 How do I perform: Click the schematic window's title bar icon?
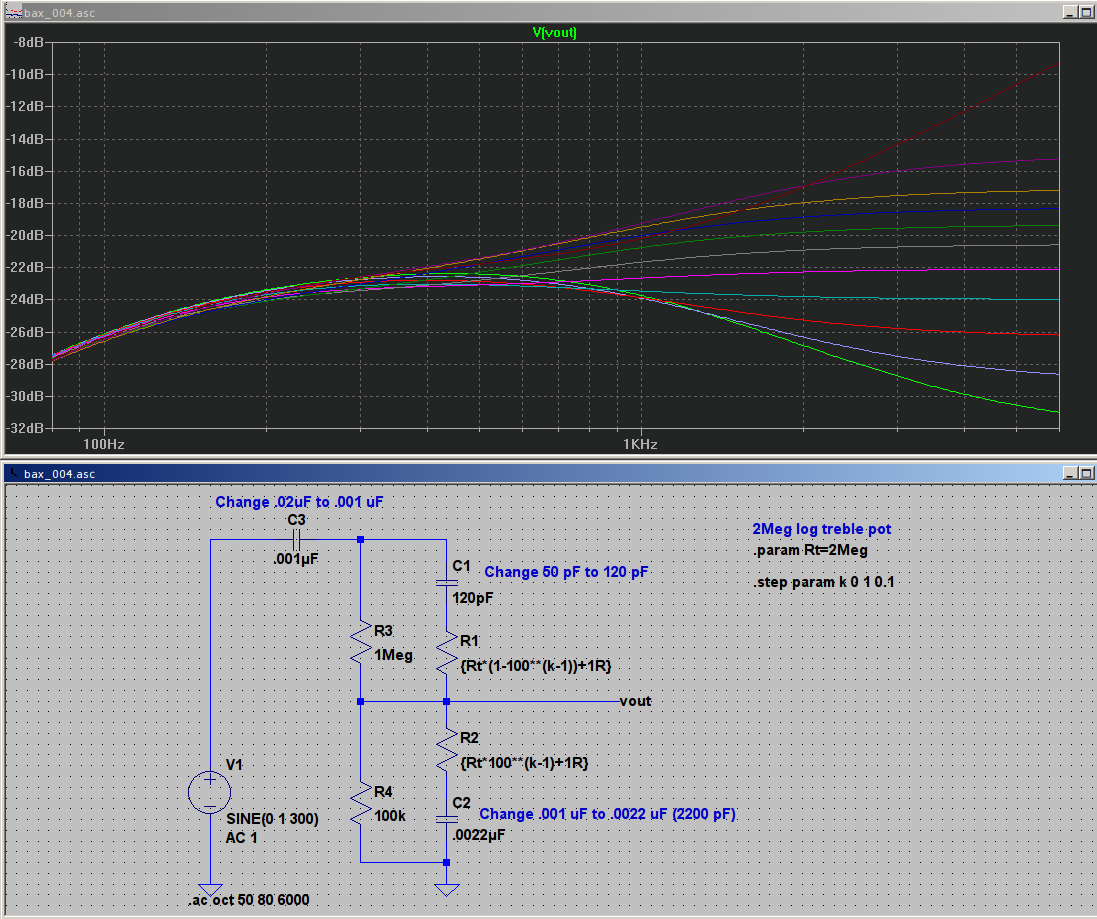click(x=13, y=473)
